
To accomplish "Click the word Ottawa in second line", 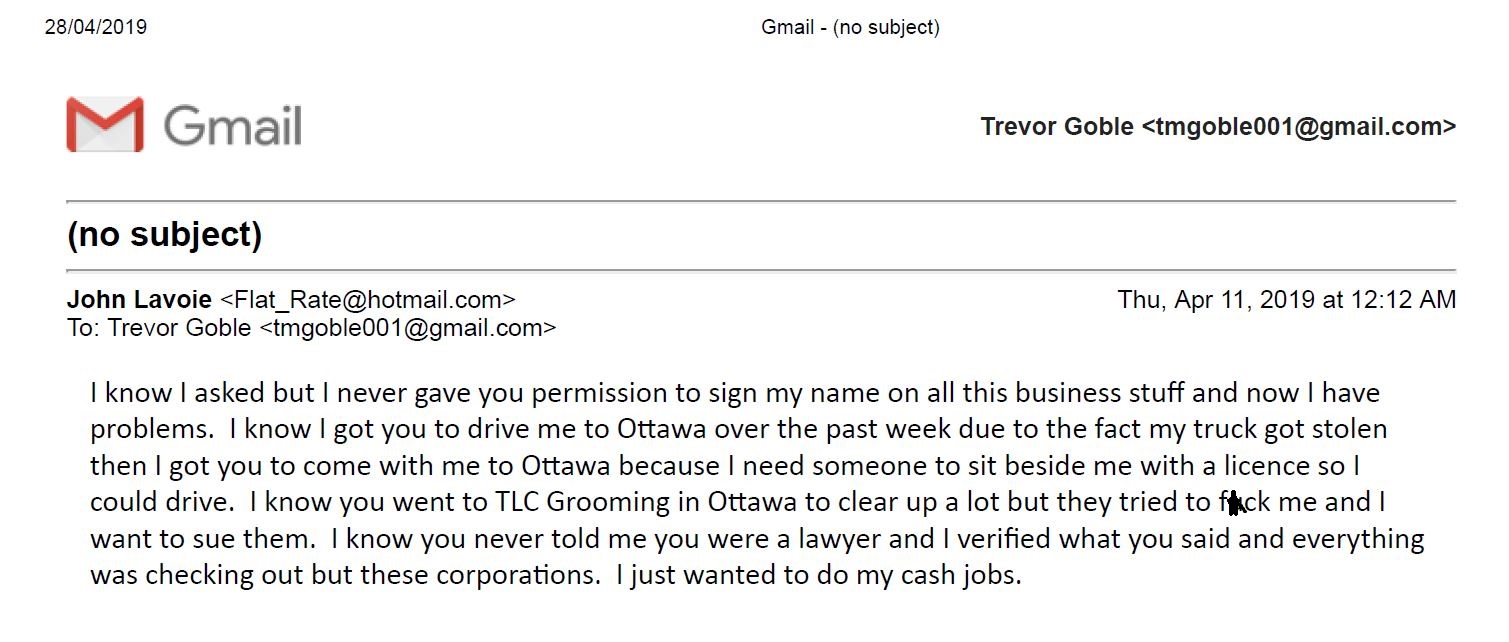I will pos(653,429).
